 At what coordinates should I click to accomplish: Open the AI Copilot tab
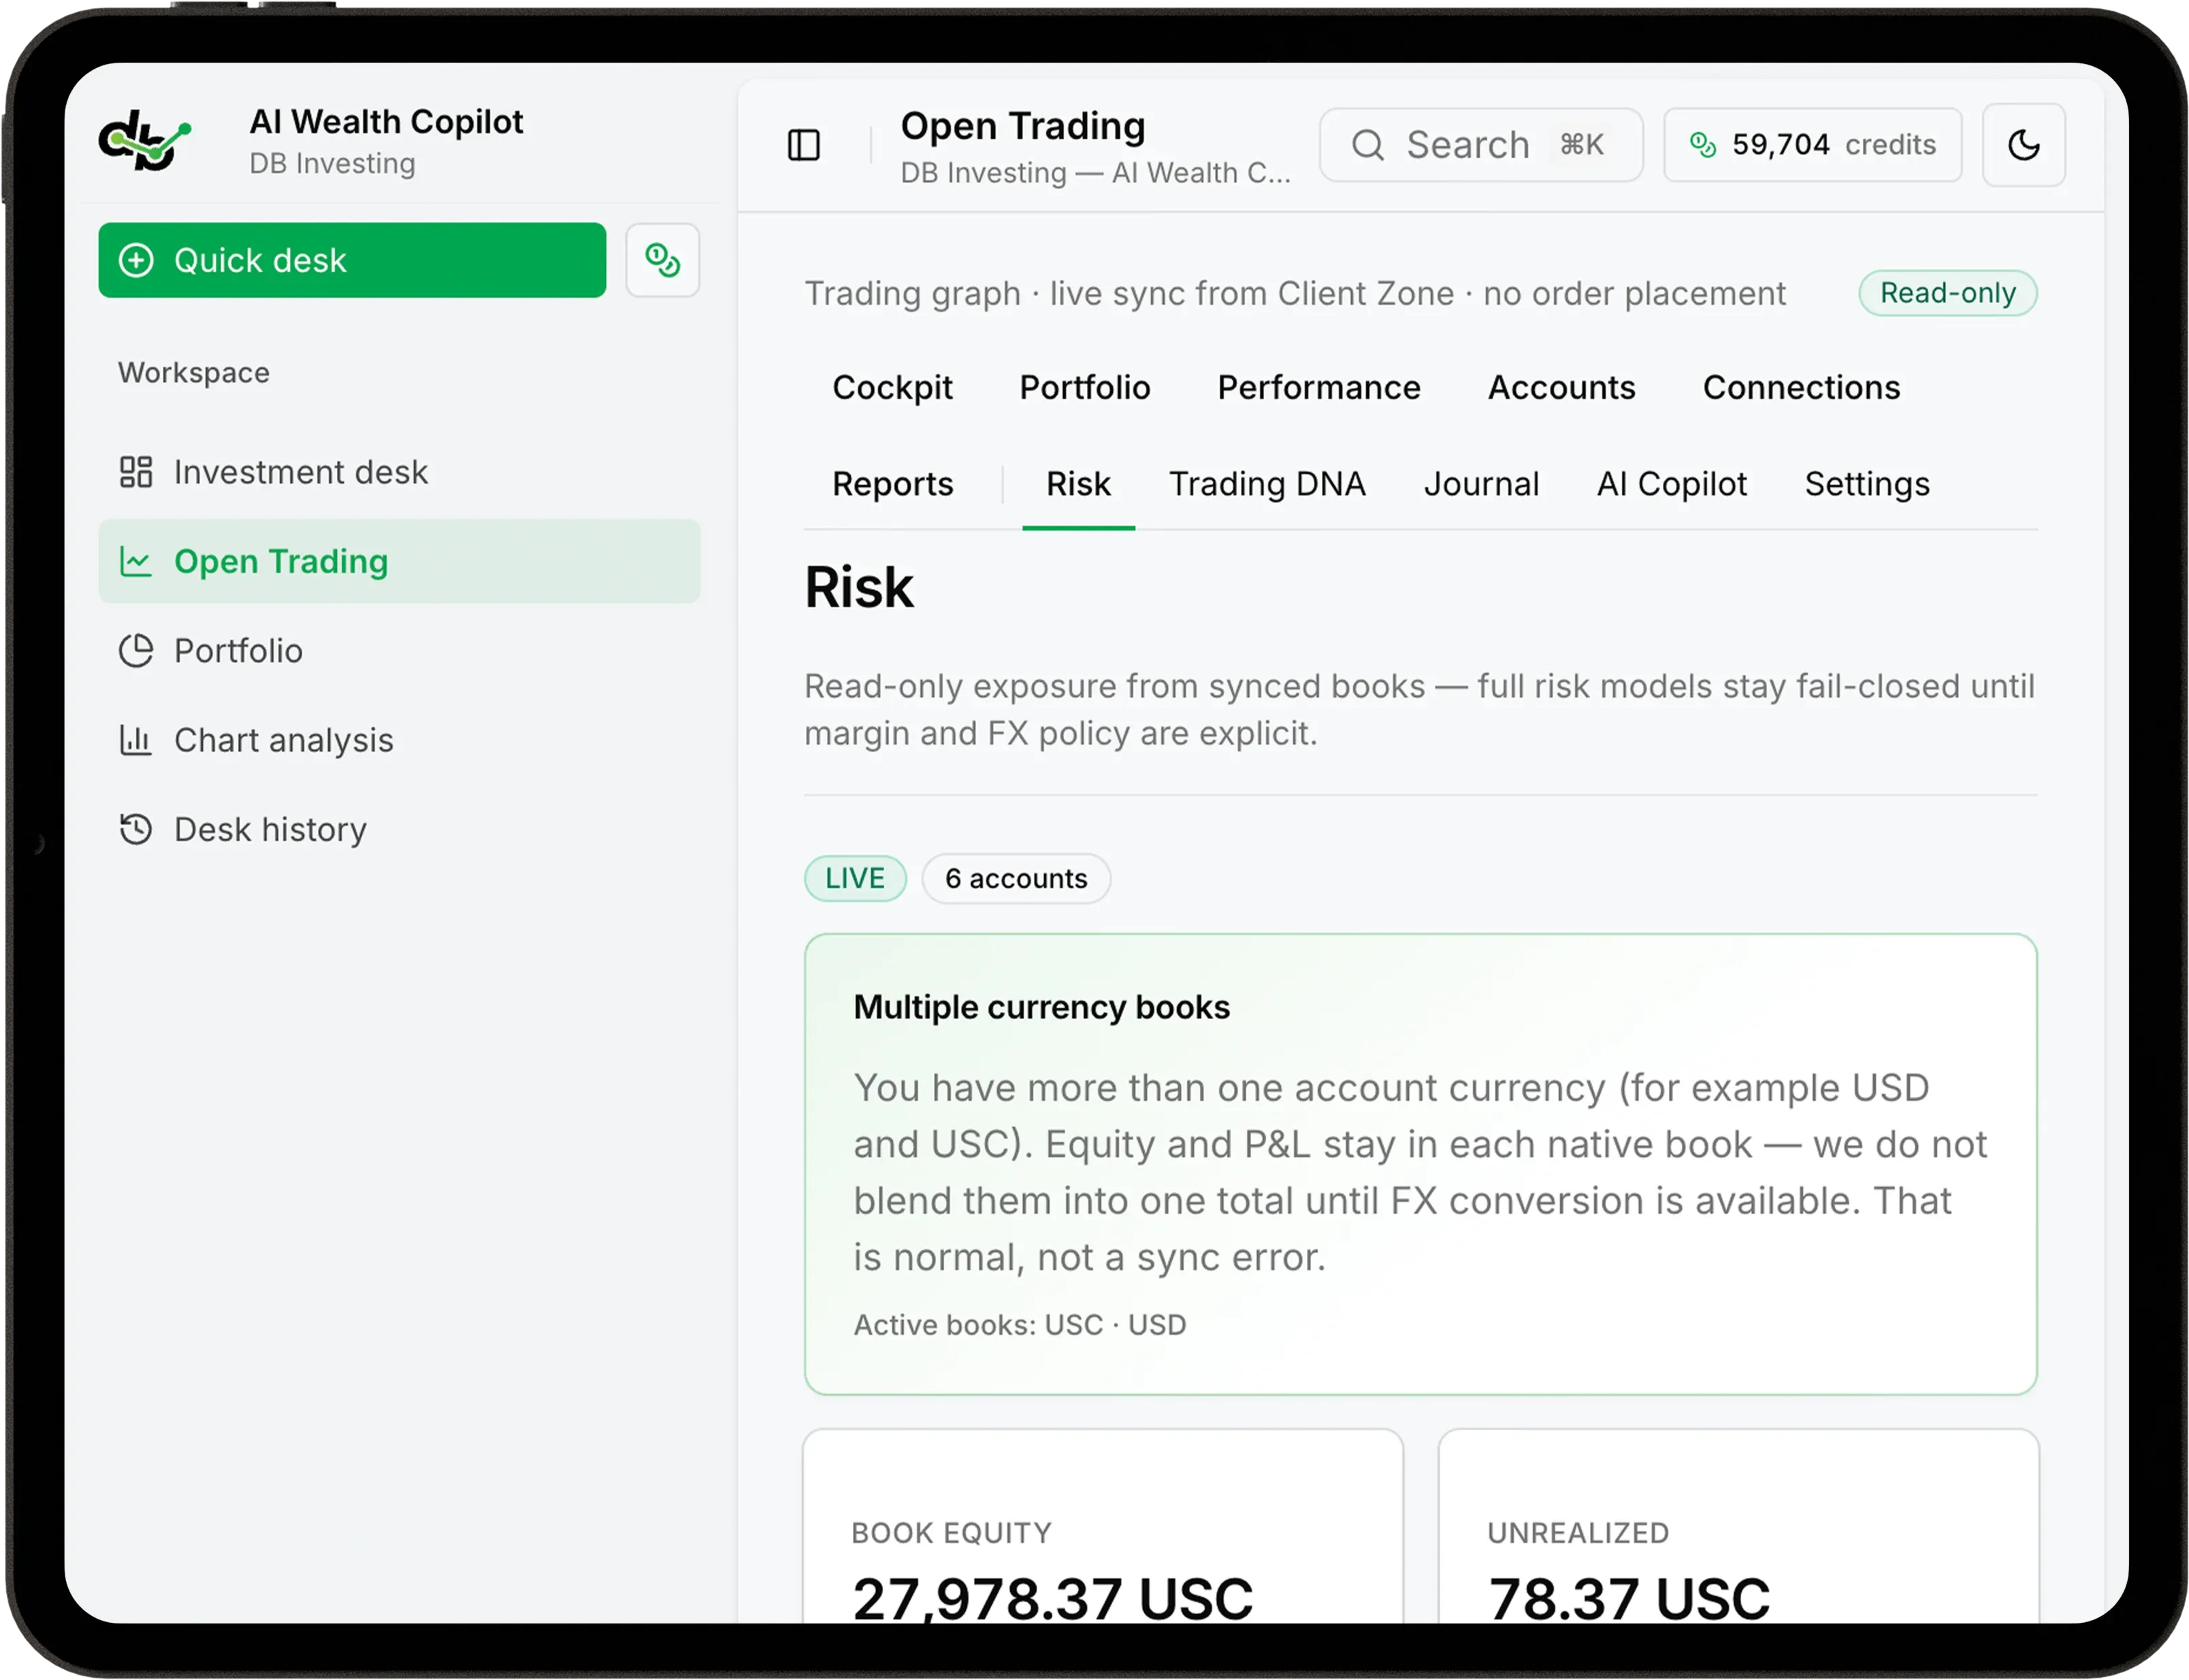click(1671, 484)
